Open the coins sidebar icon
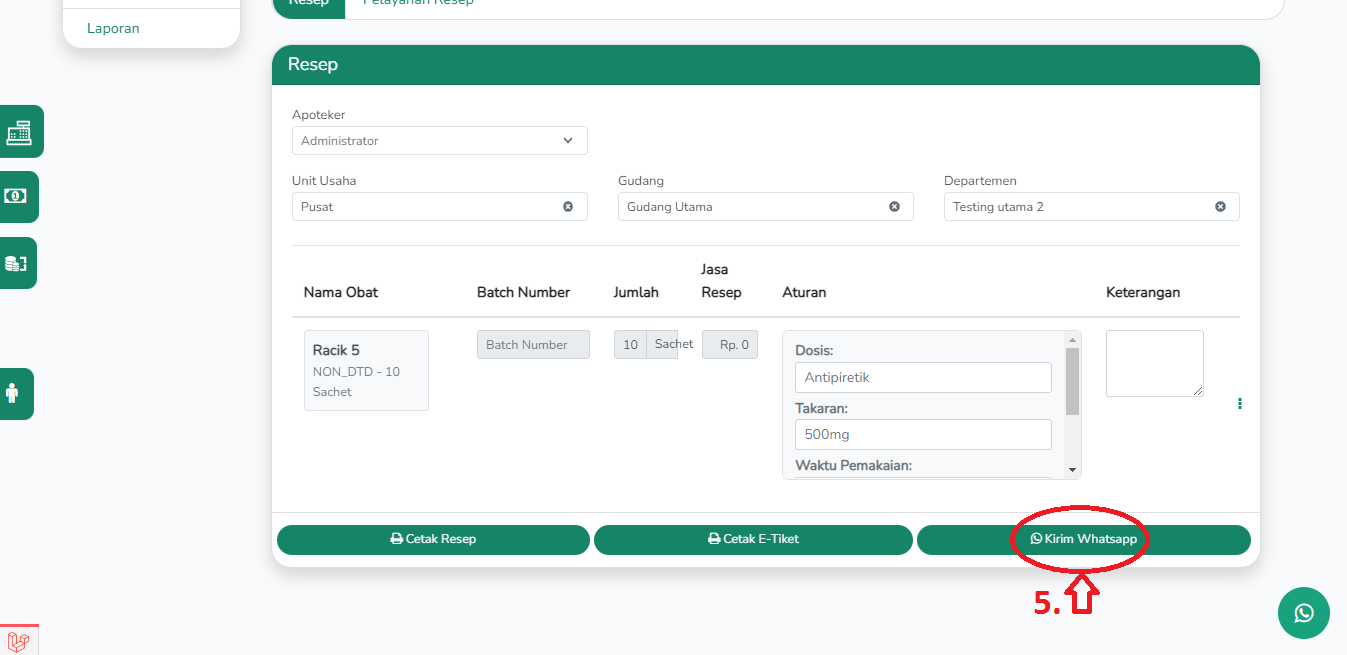 tap(16, 263)
